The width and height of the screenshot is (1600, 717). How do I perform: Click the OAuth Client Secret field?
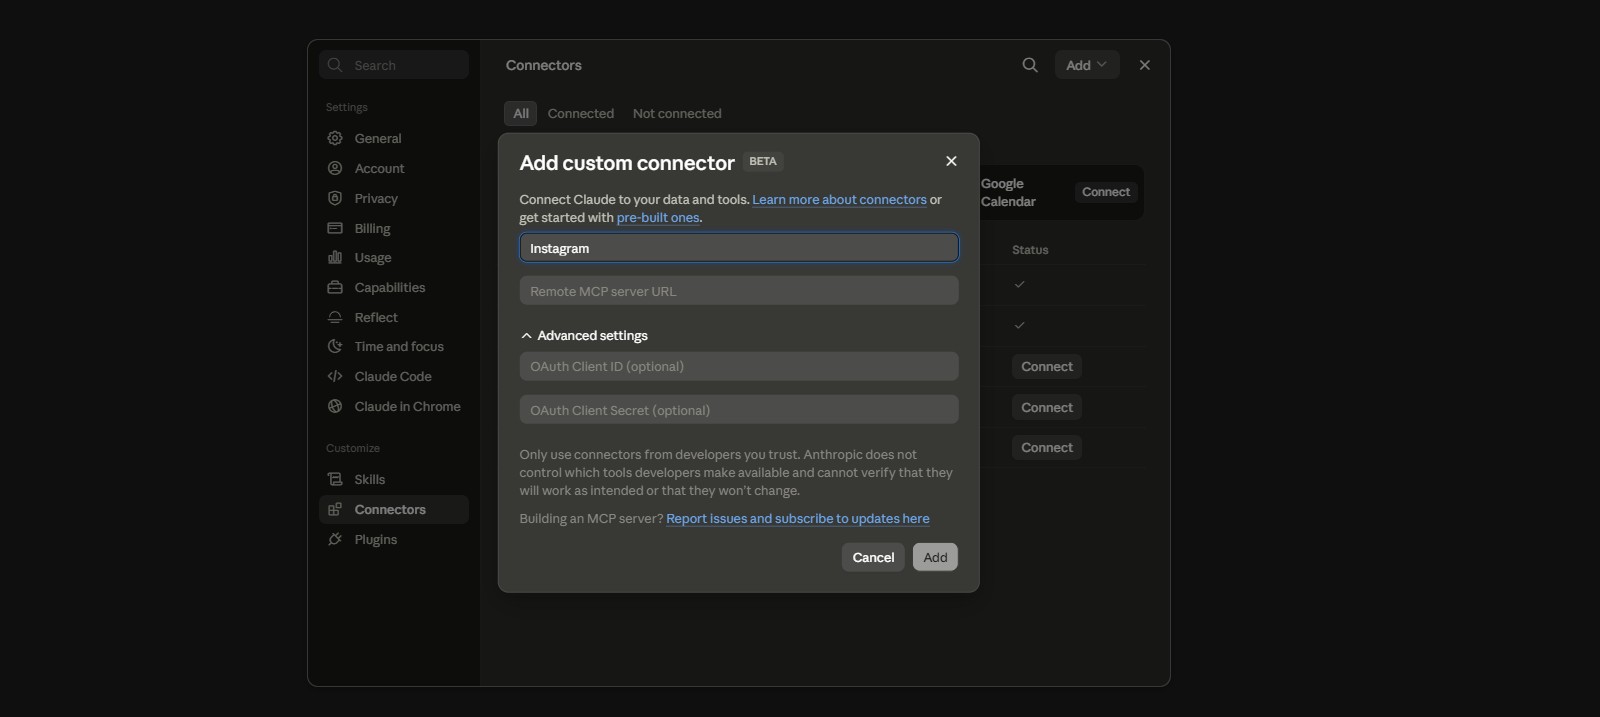[x=739, y=410]
